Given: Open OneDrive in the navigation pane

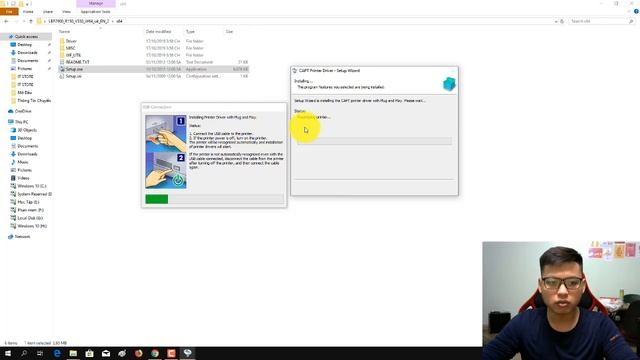Looking at the screenshot, I should click(23, 111).
